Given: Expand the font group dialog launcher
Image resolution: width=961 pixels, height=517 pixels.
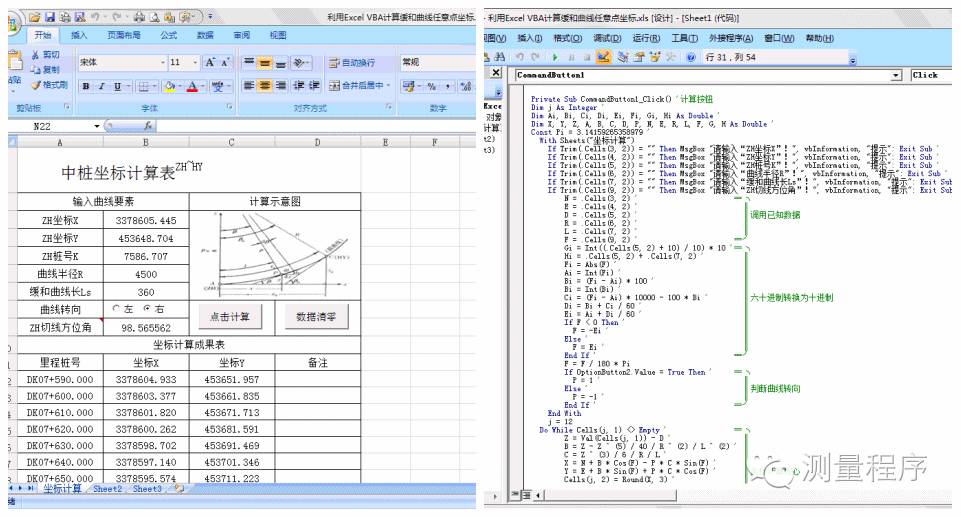Looking at the screenshot, I should pos(229,107).
